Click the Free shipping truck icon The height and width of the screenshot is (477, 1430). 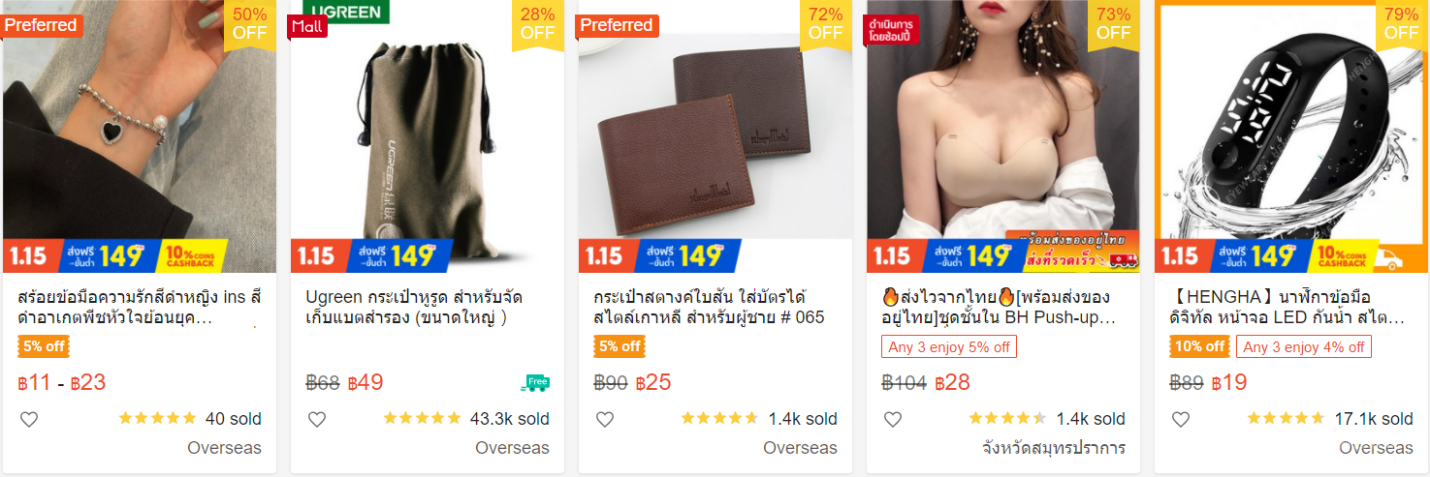pyautogui.click(x=535, y=382)
